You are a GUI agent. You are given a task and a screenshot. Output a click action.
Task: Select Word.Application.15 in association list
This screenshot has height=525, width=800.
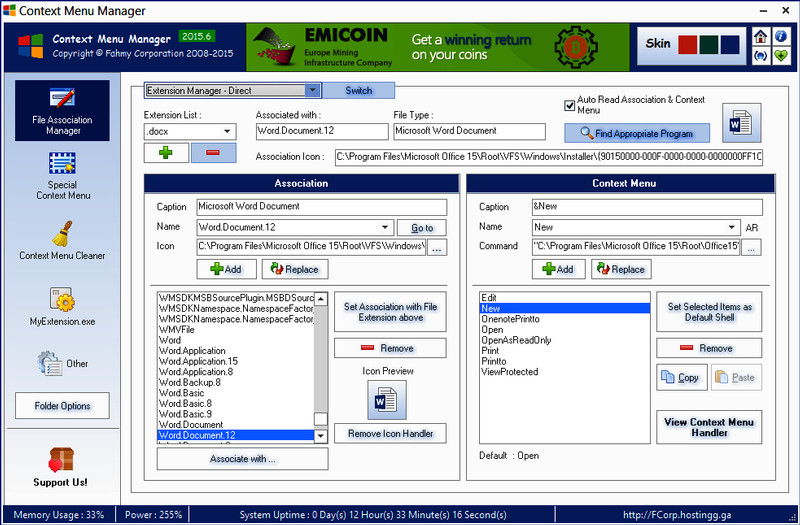coord(236,361)
